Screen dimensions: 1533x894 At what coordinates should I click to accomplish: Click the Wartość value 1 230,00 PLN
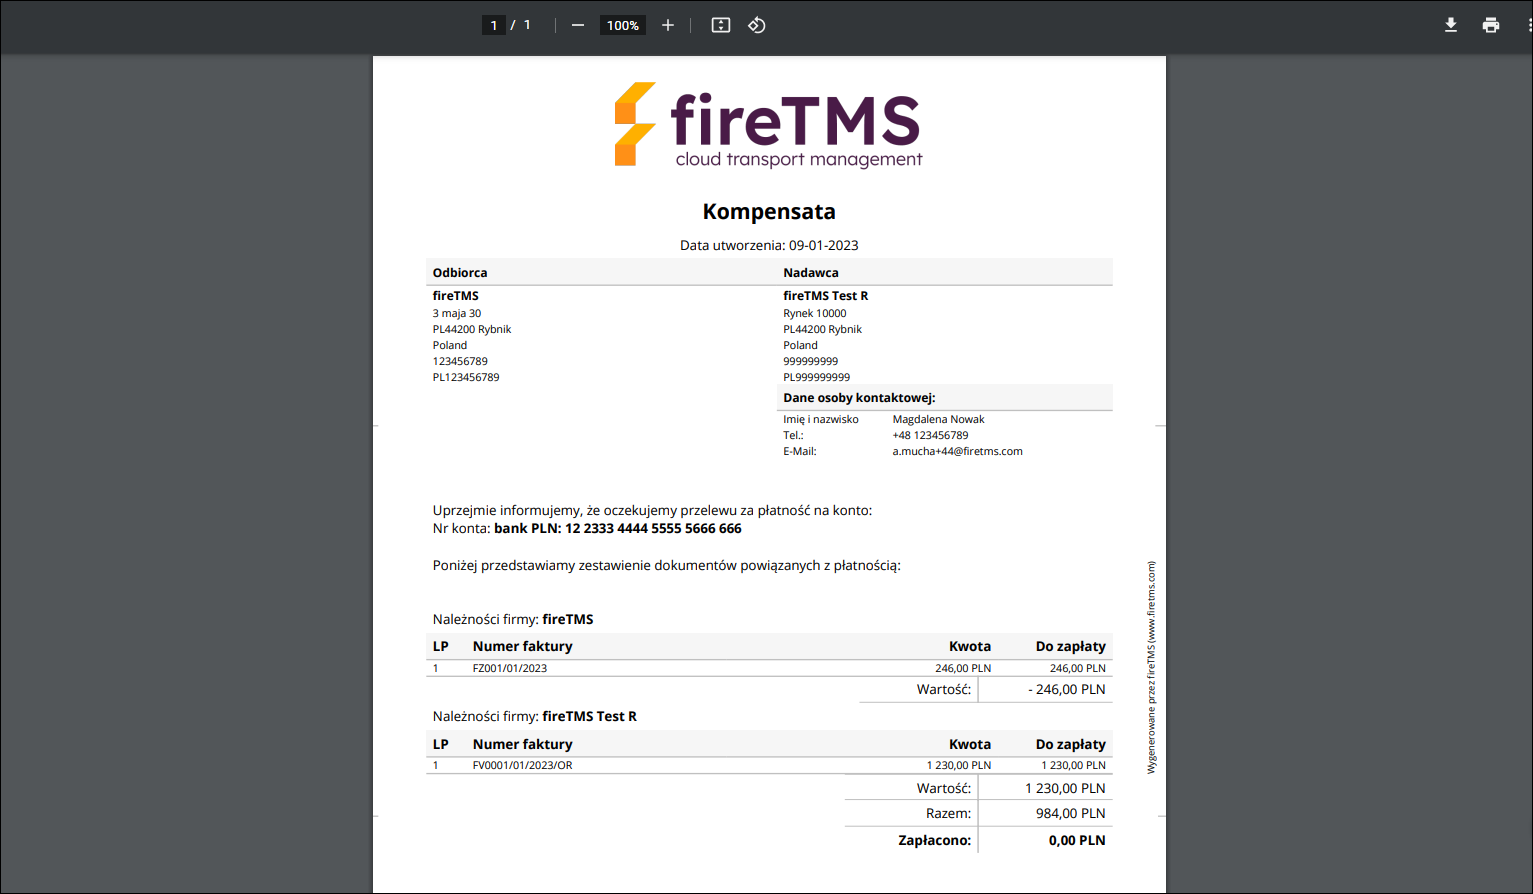coord(1065,788)
